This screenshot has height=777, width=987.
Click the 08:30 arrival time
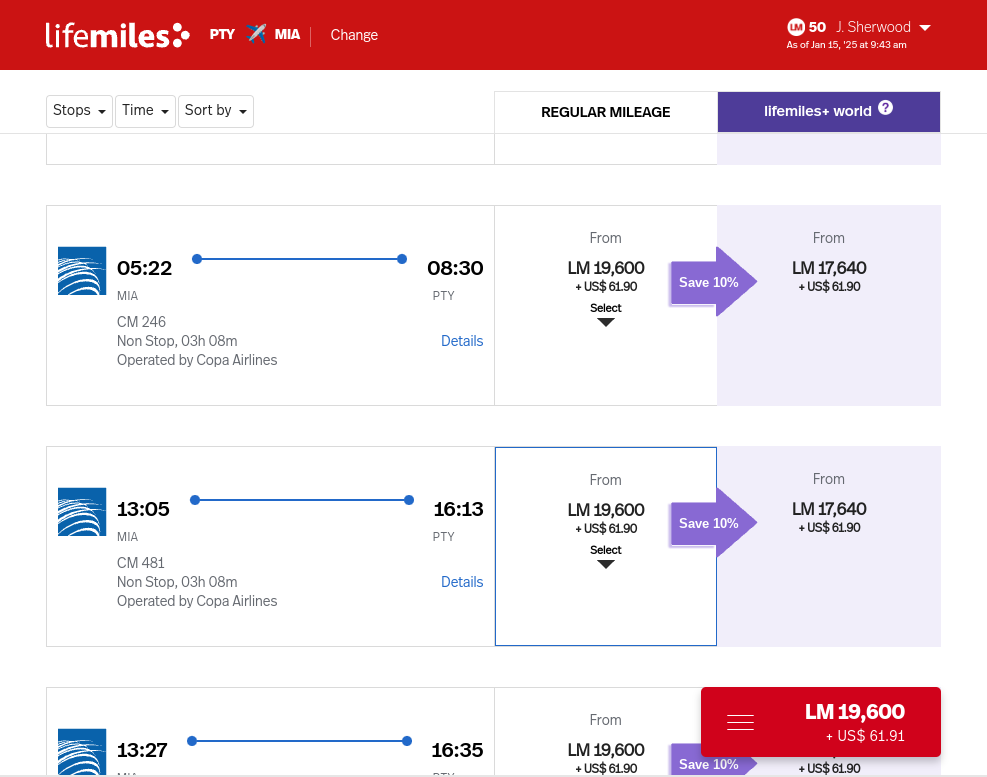click(455, 268)
